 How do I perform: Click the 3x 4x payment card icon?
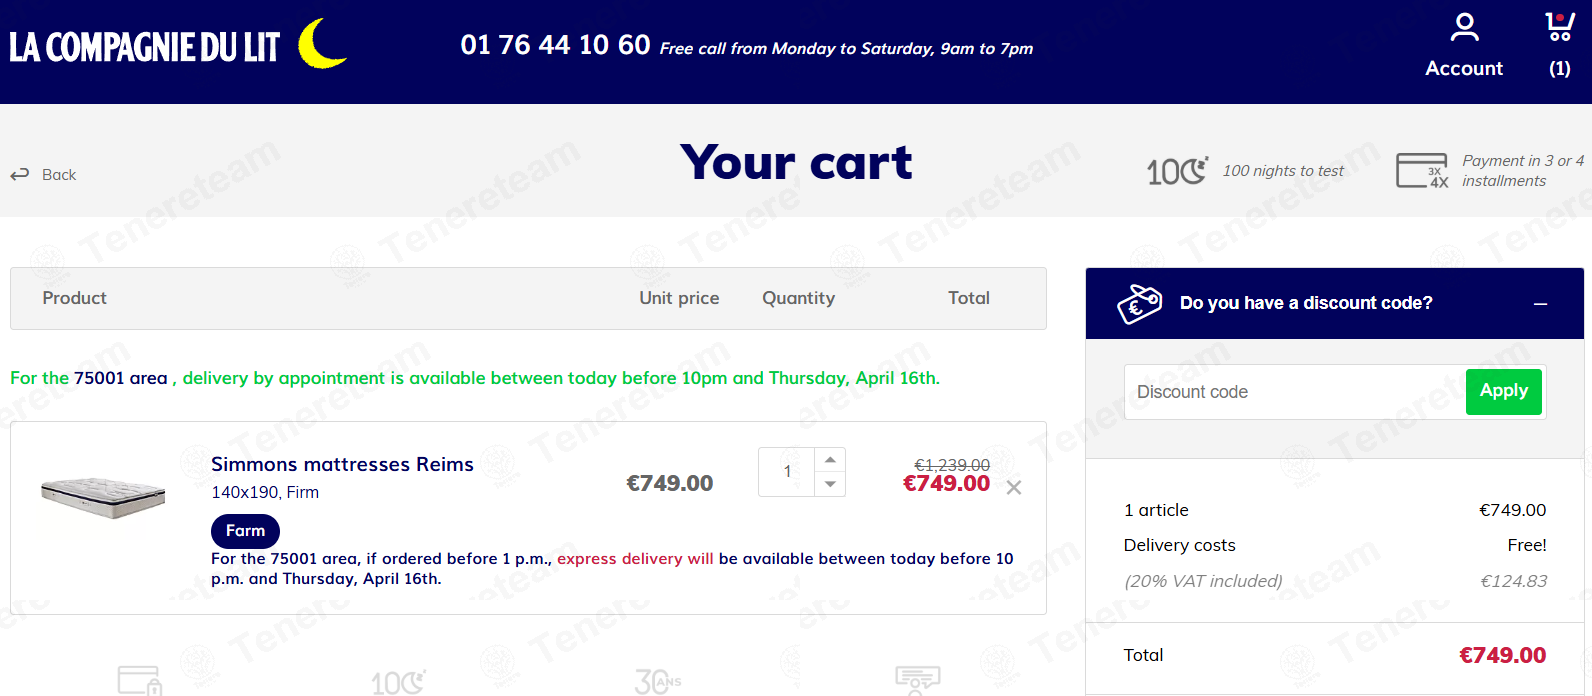pyautogui.click(x=1422, y=171)
